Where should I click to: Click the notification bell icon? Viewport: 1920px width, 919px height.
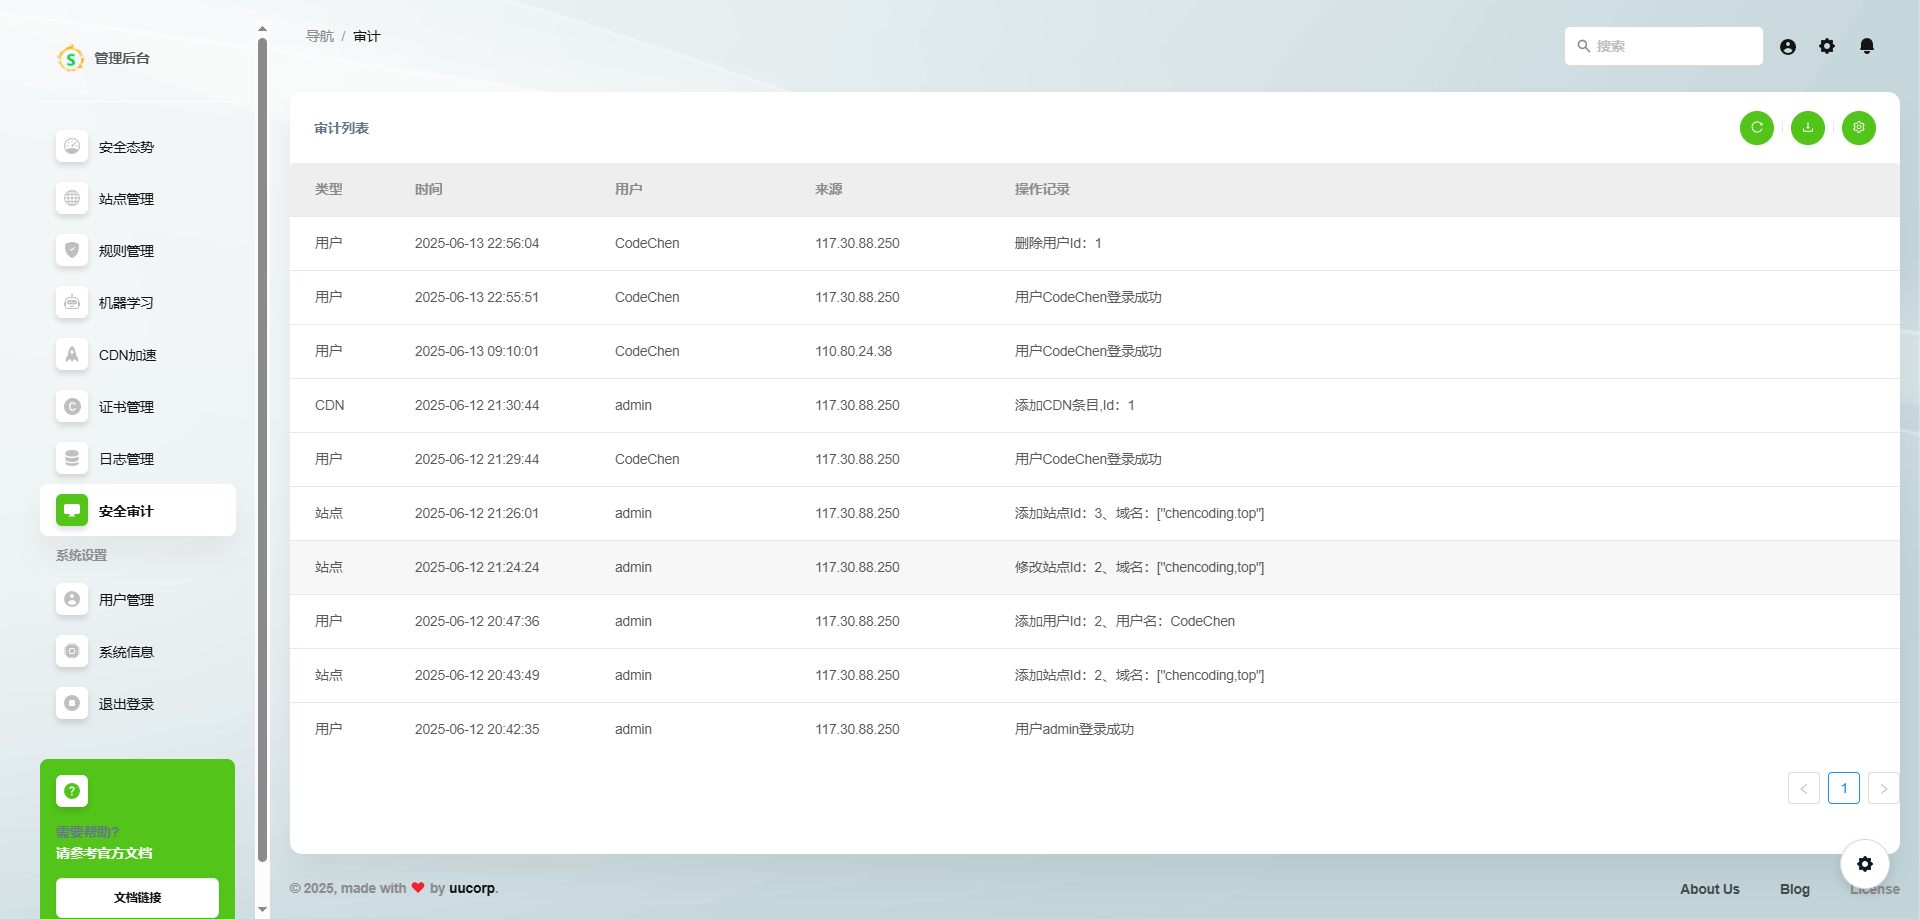1866,46
